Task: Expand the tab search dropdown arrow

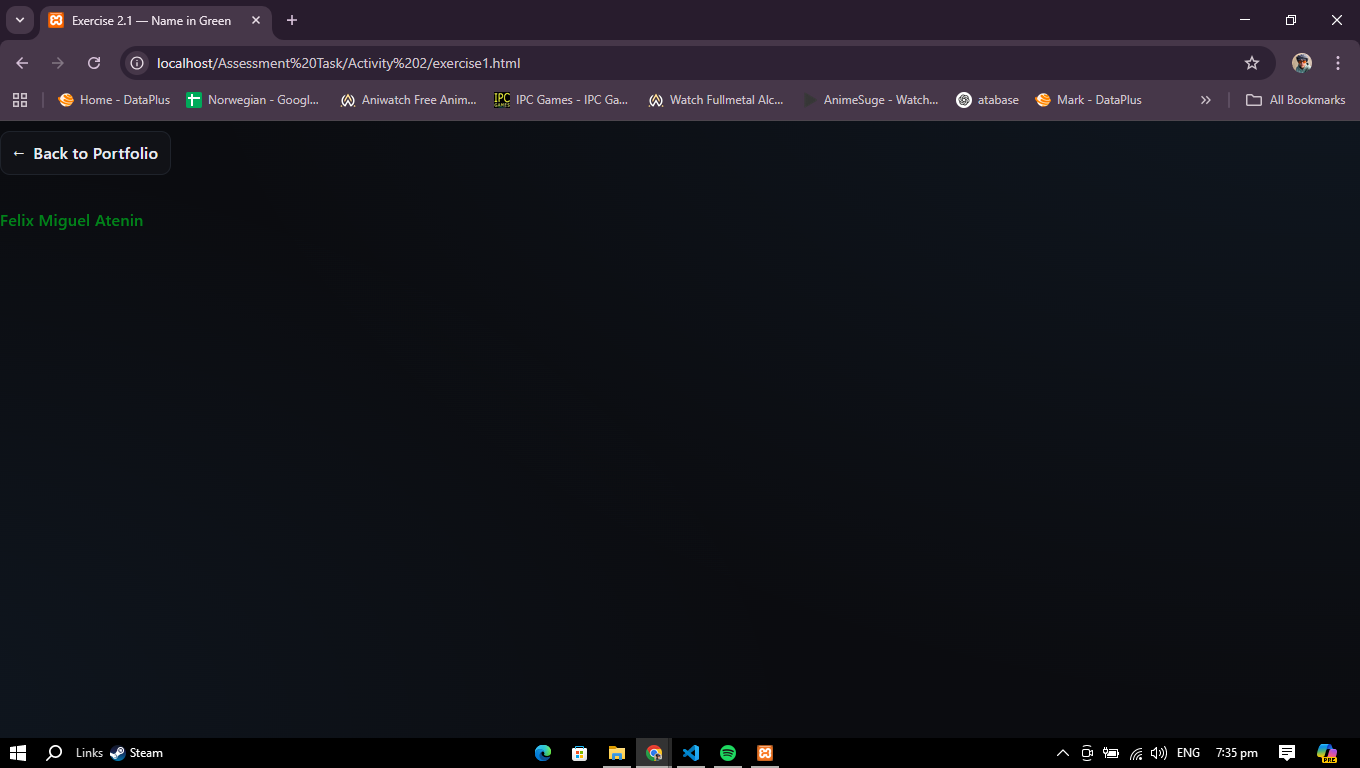Action: [x=19, y=20]
